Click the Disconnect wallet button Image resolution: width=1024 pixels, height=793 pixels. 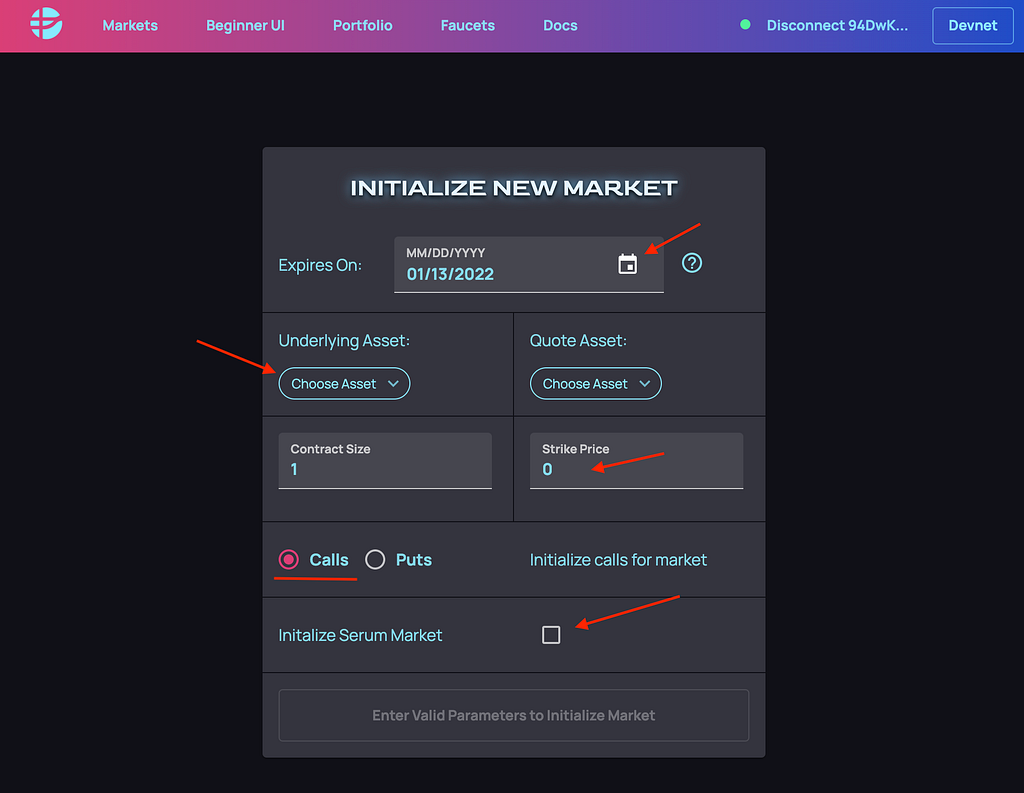[x=837, y=25]
